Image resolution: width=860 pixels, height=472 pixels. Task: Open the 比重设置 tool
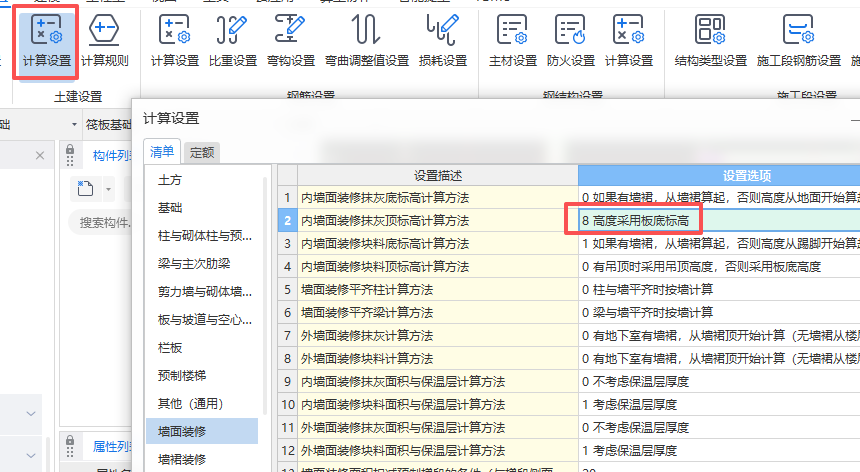tap(233, 42)
